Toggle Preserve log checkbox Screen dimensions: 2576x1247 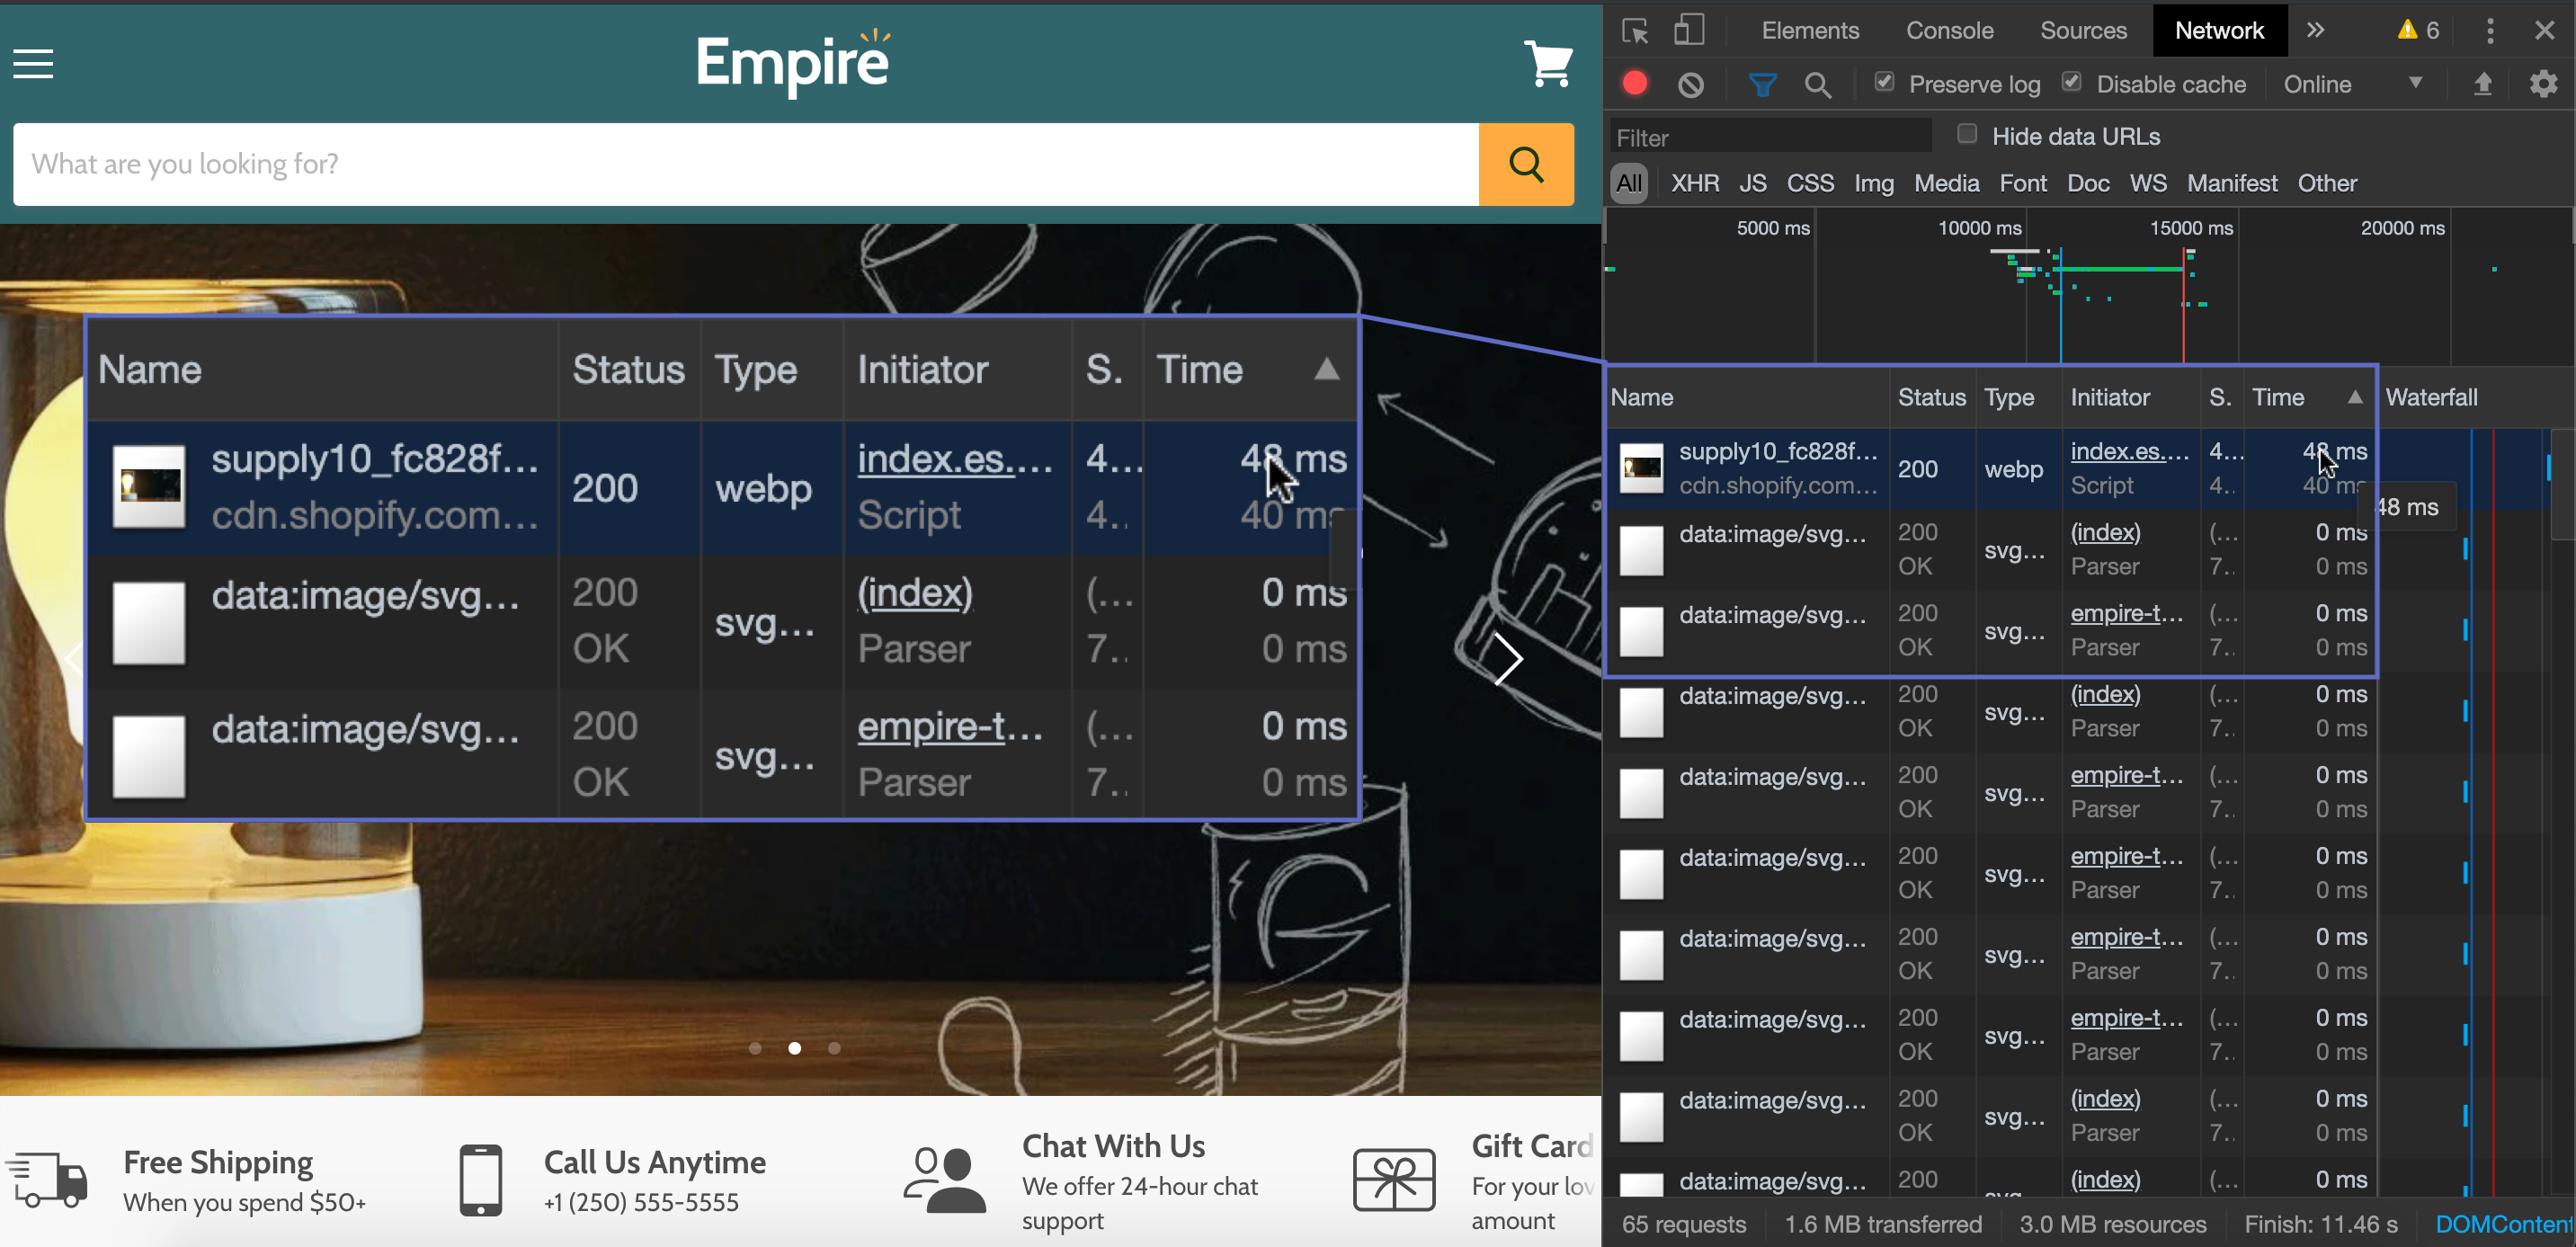pyautogui.click(x=1884, y=82)
